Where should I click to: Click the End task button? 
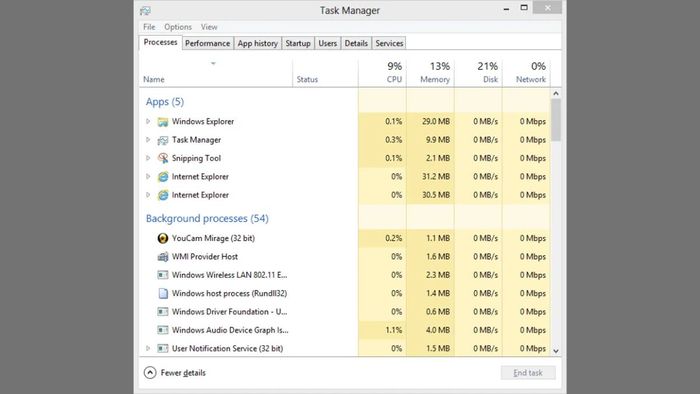coord(528,373)
